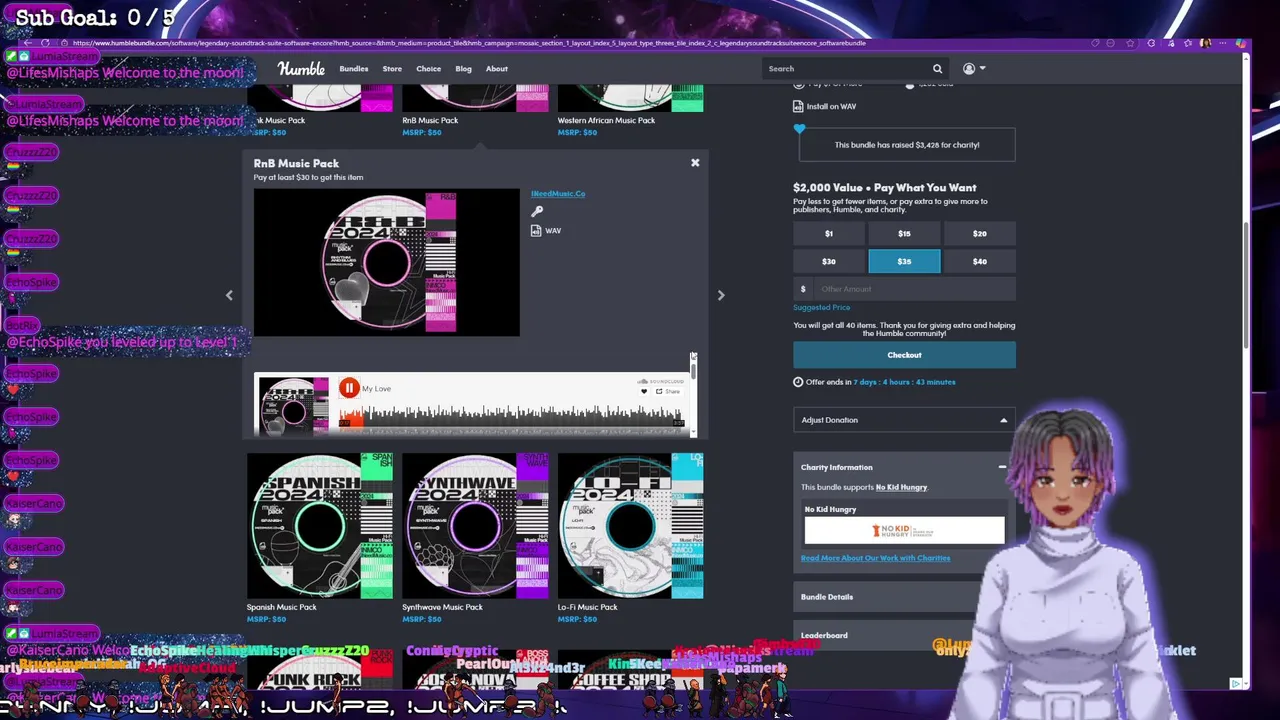
Task: Expand the Adjust Donation dropdown
Action: click(904, 420)
